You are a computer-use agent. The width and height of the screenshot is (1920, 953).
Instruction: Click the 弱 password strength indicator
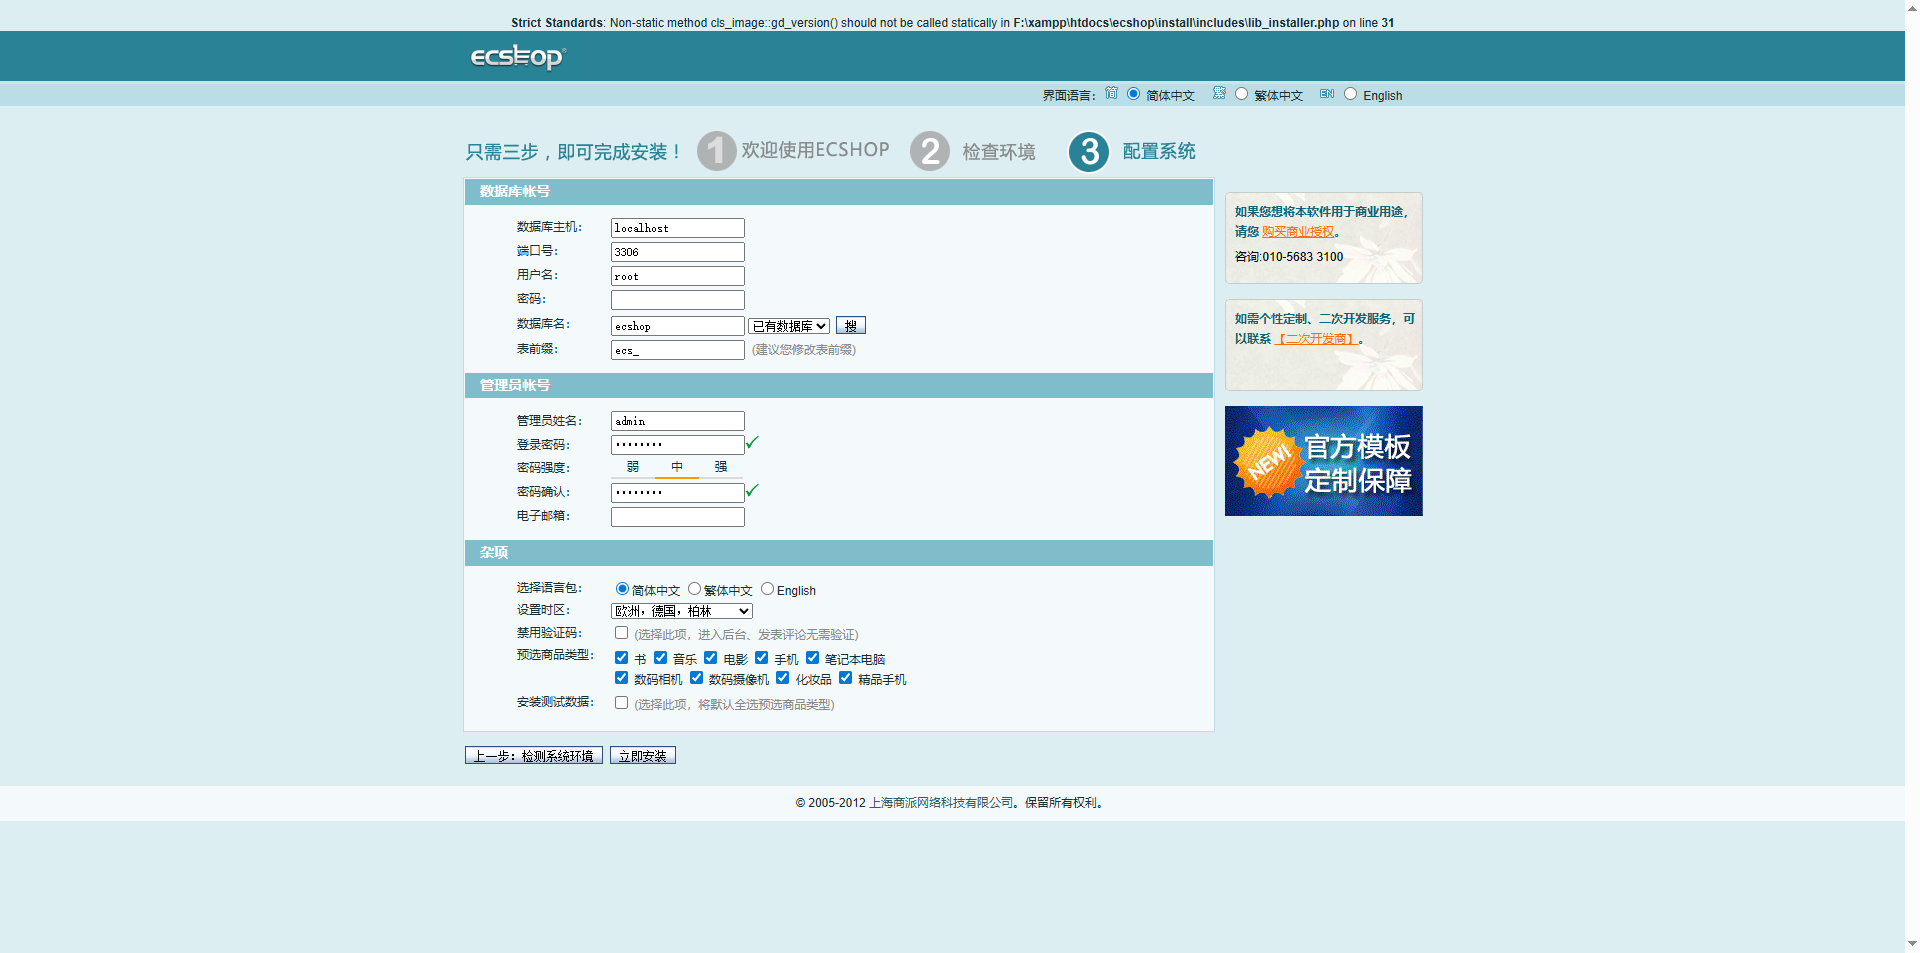tap(633, 467)
